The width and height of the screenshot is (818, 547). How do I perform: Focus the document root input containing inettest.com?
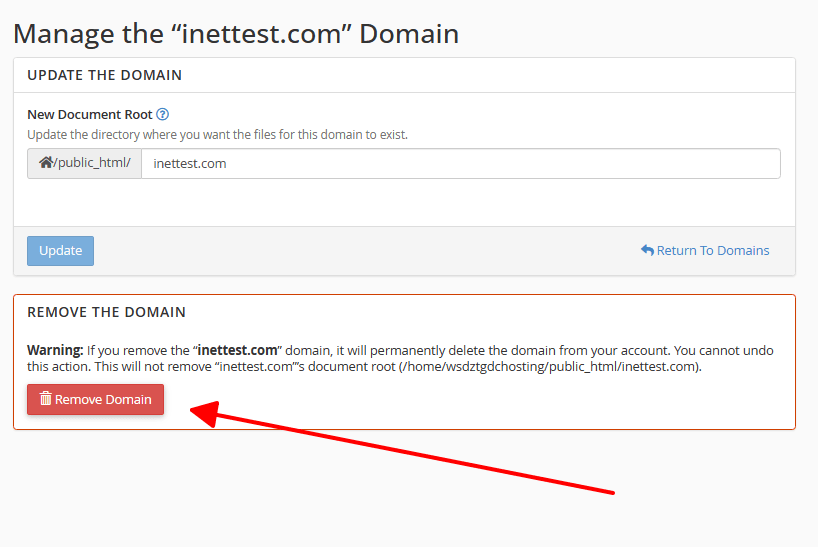point(461,164)
